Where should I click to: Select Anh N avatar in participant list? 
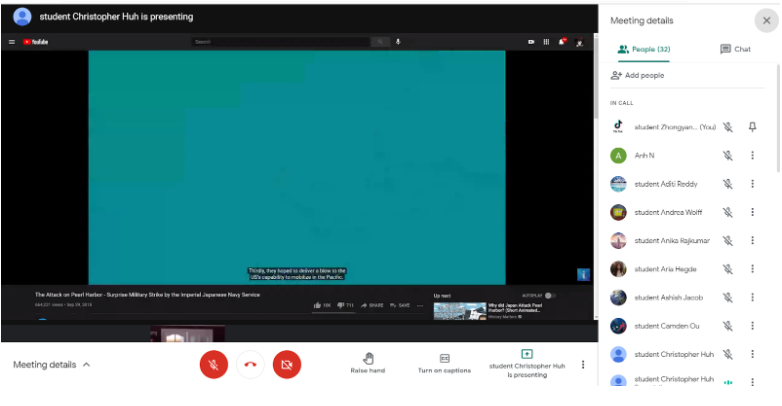click(618, 156)
